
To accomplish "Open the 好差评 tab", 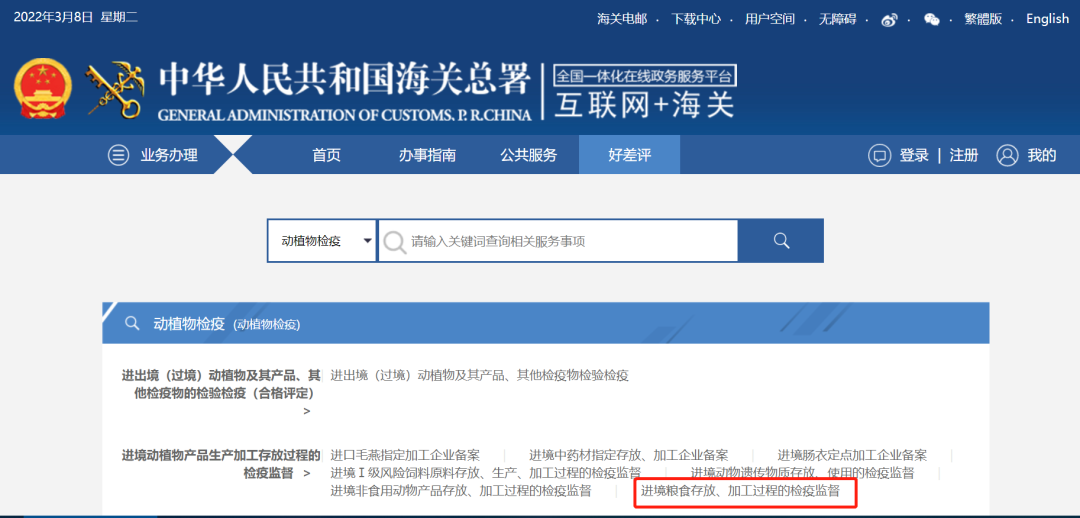I will [629, 155].
